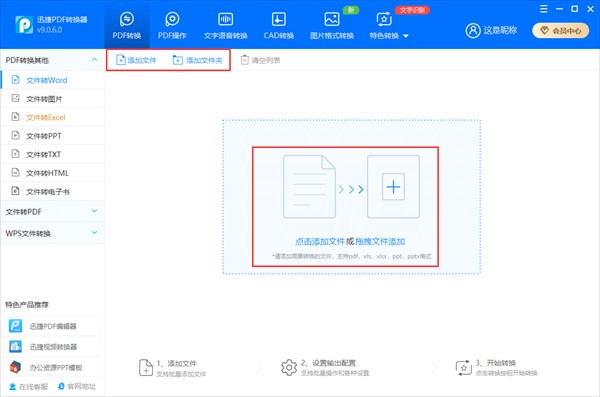The width and height of the screenshot is (600, 397).
Task: Open the 会员中心 button
Action: (560, 31)
